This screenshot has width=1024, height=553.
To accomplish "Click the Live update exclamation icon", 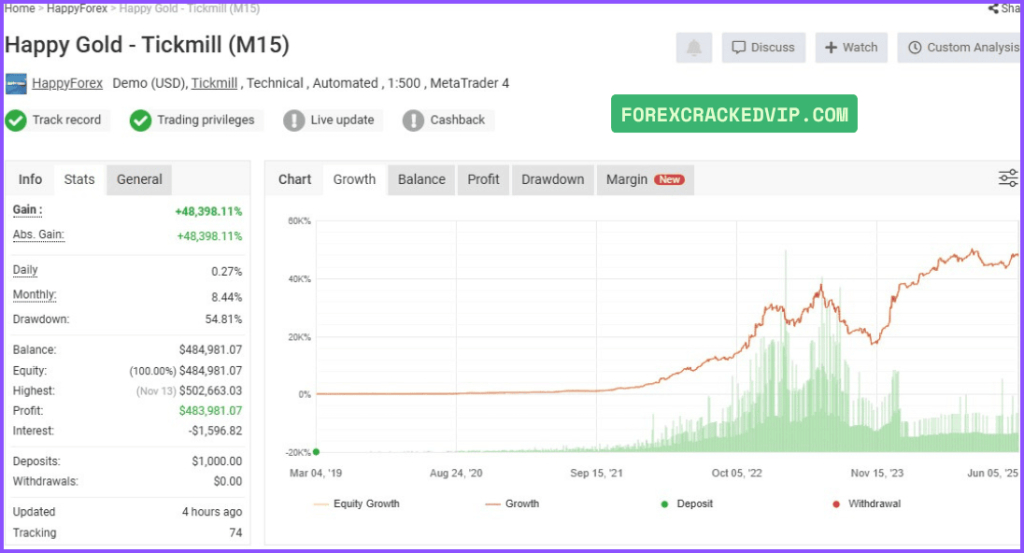I will pos(294,120).
